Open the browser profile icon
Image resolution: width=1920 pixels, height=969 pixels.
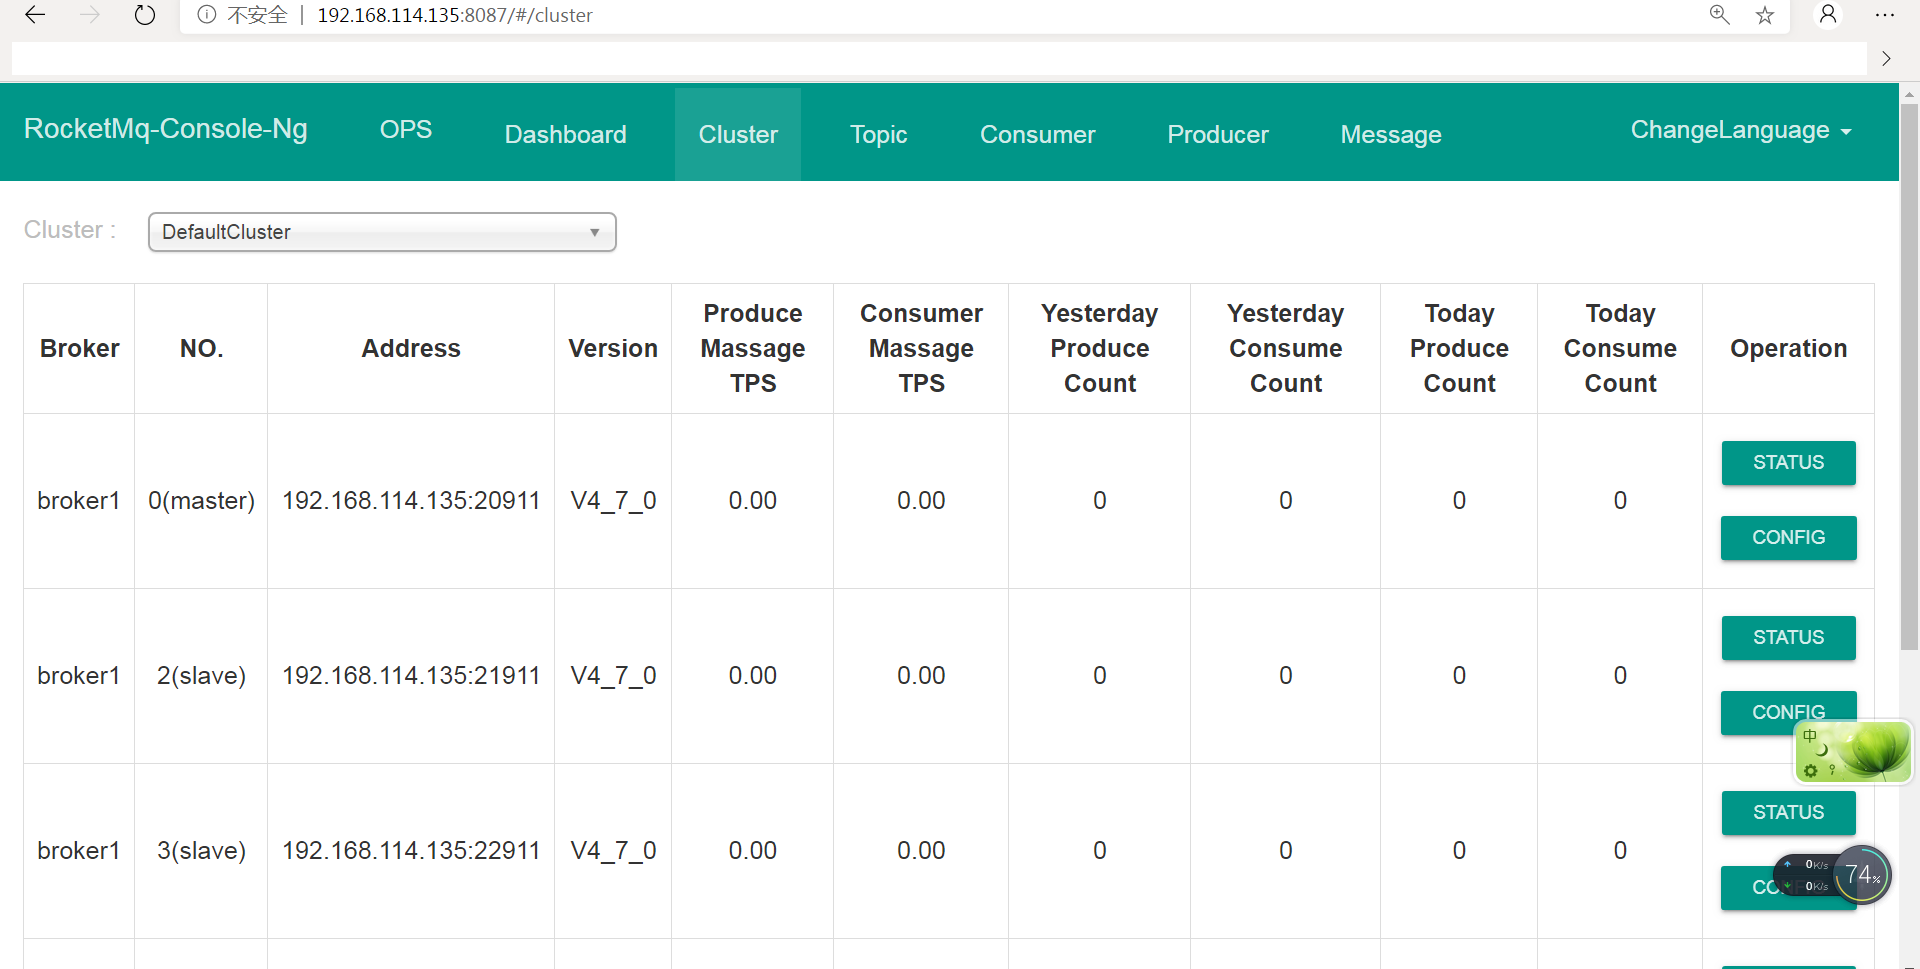(1828, 15)
